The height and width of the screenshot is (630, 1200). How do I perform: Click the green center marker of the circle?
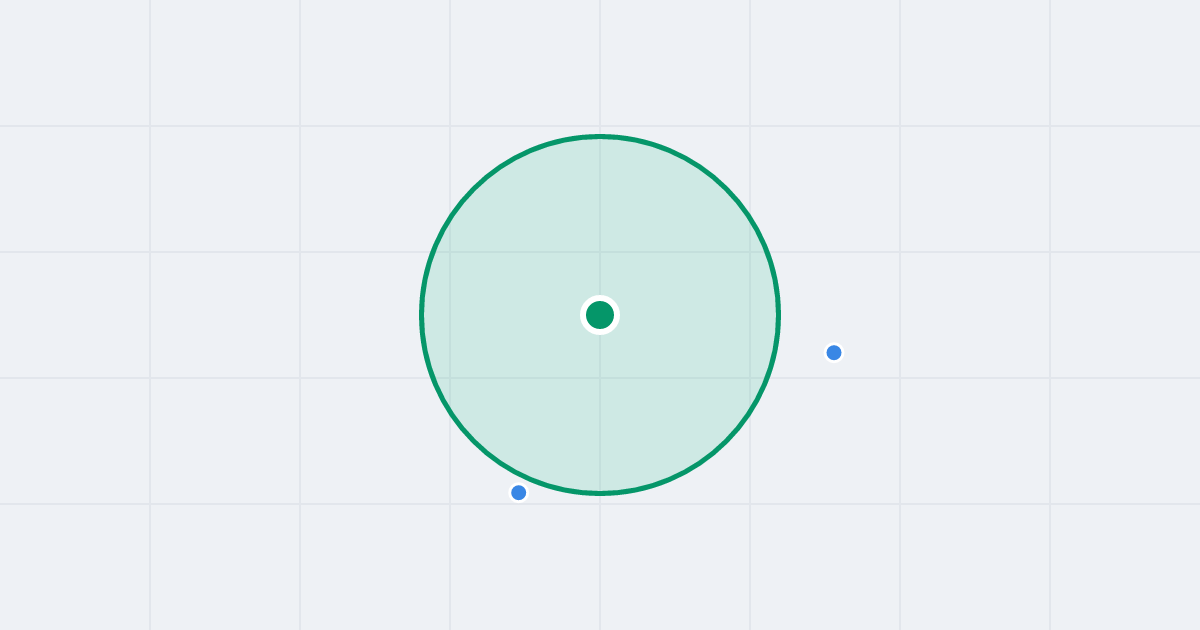pos(600,315)
